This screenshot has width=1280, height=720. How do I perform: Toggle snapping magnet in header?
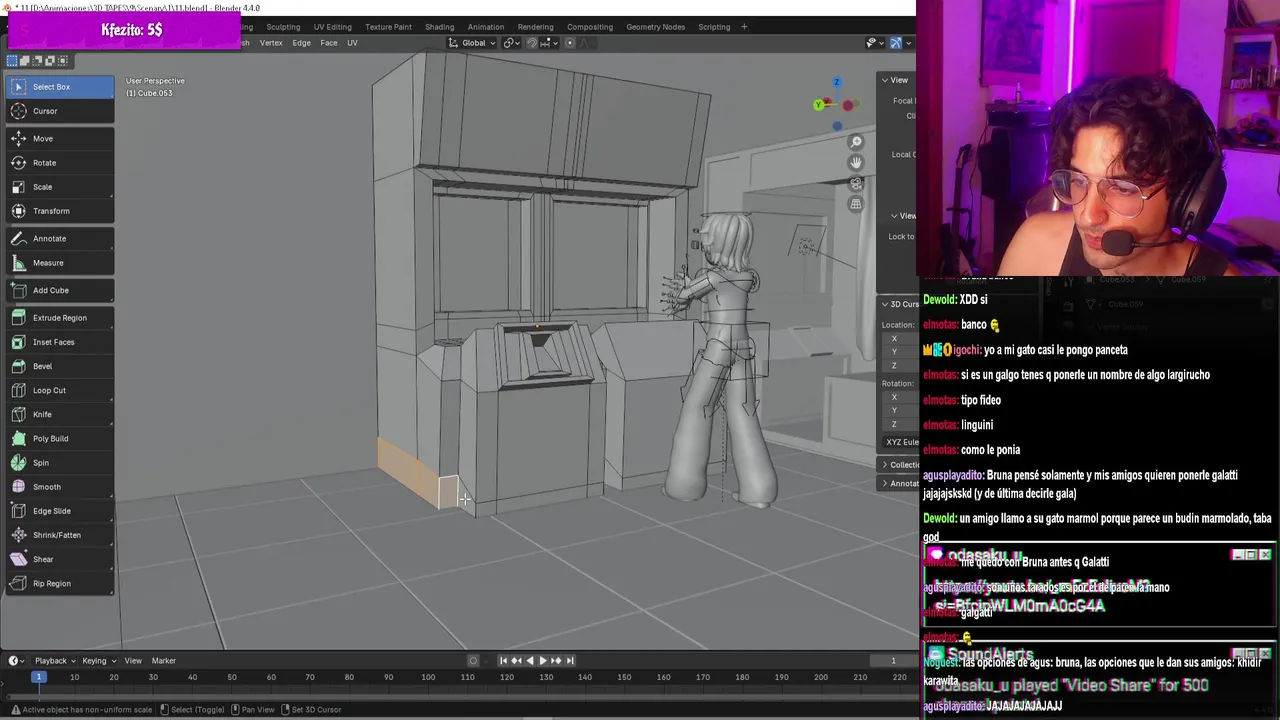click(532, 43)
